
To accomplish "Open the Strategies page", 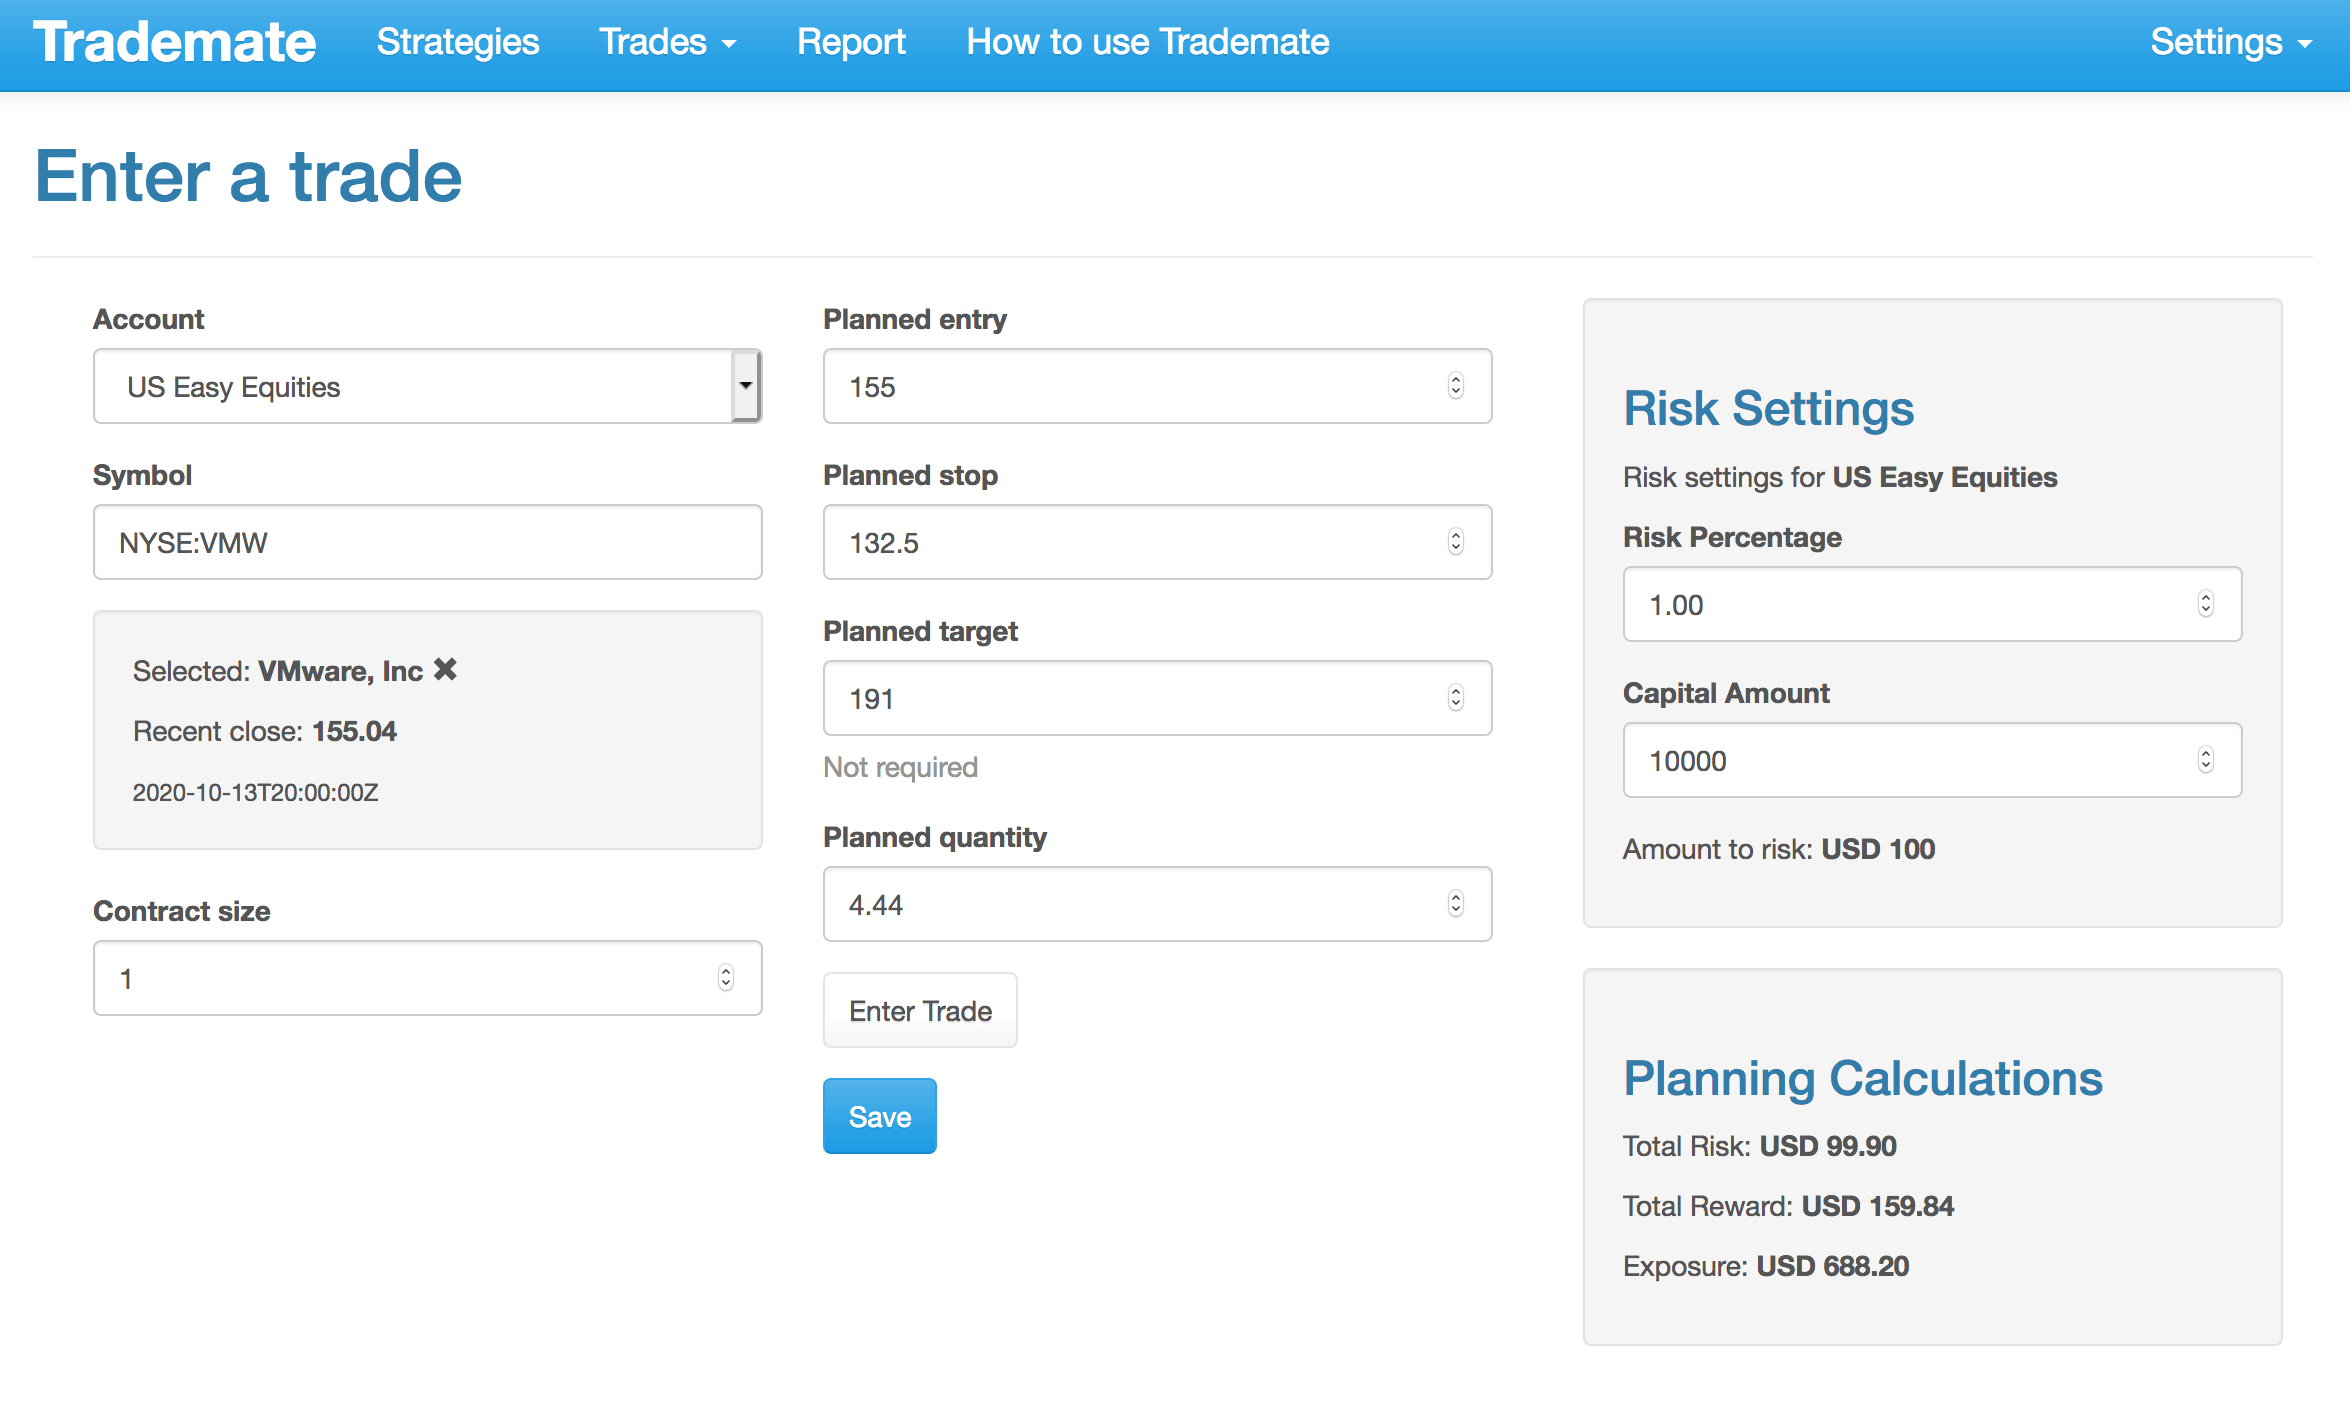I will click(x=458, y=42).
